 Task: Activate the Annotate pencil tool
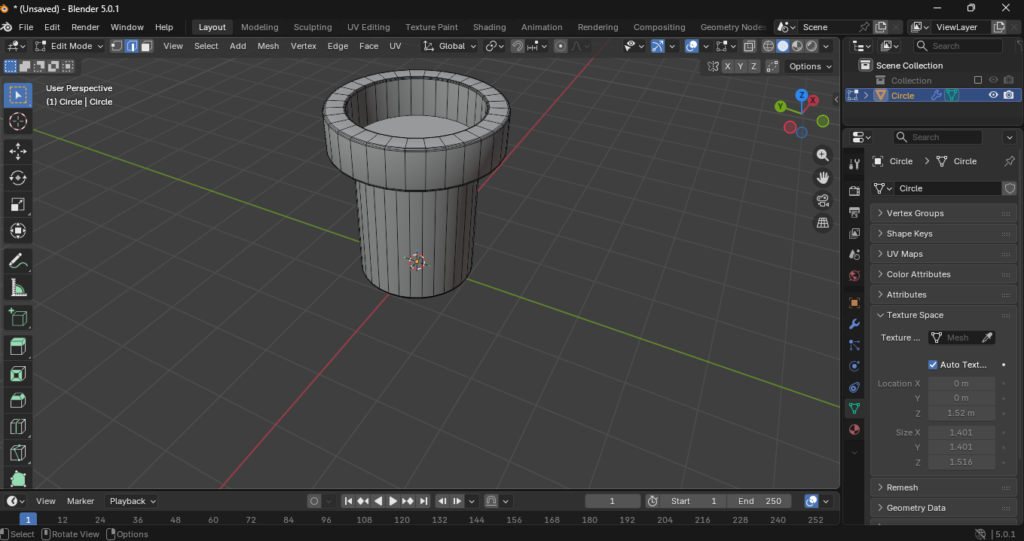[18, 261]
